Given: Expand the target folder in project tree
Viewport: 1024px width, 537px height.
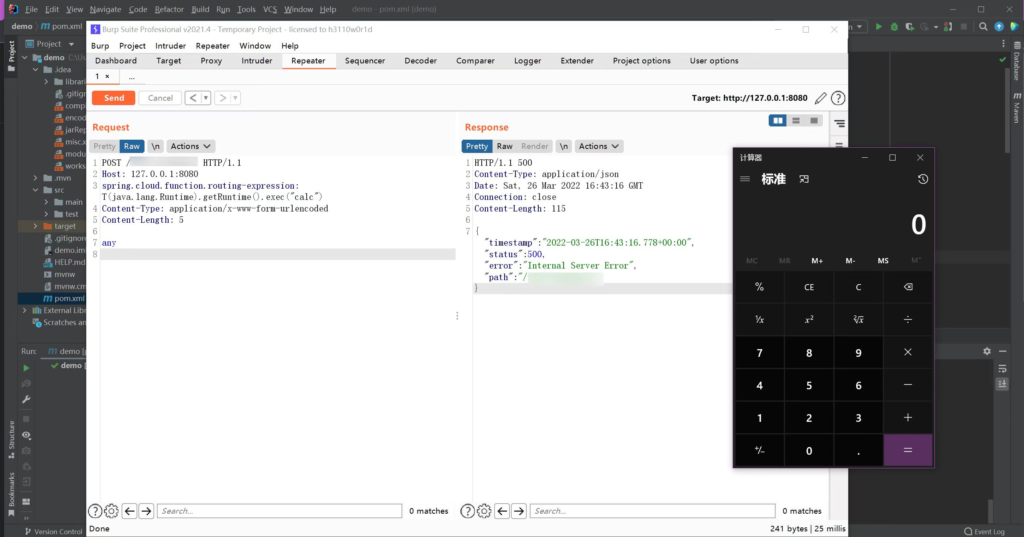Looking at the screenshot, I should point(35,226).
